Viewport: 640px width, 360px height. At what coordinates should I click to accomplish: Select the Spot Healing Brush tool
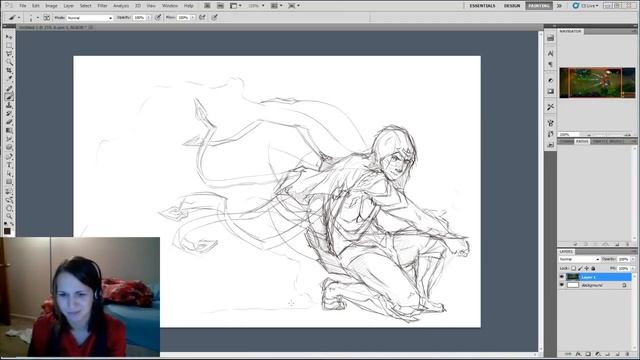click(9, 88)
